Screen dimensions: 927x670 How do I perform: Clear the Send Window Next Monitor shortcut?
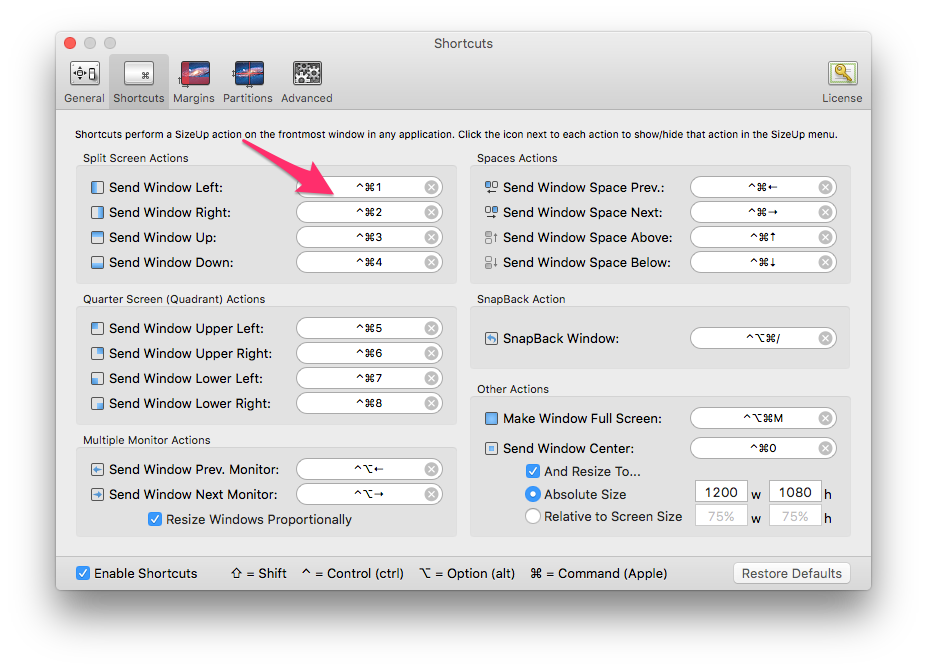coord(432,494)
